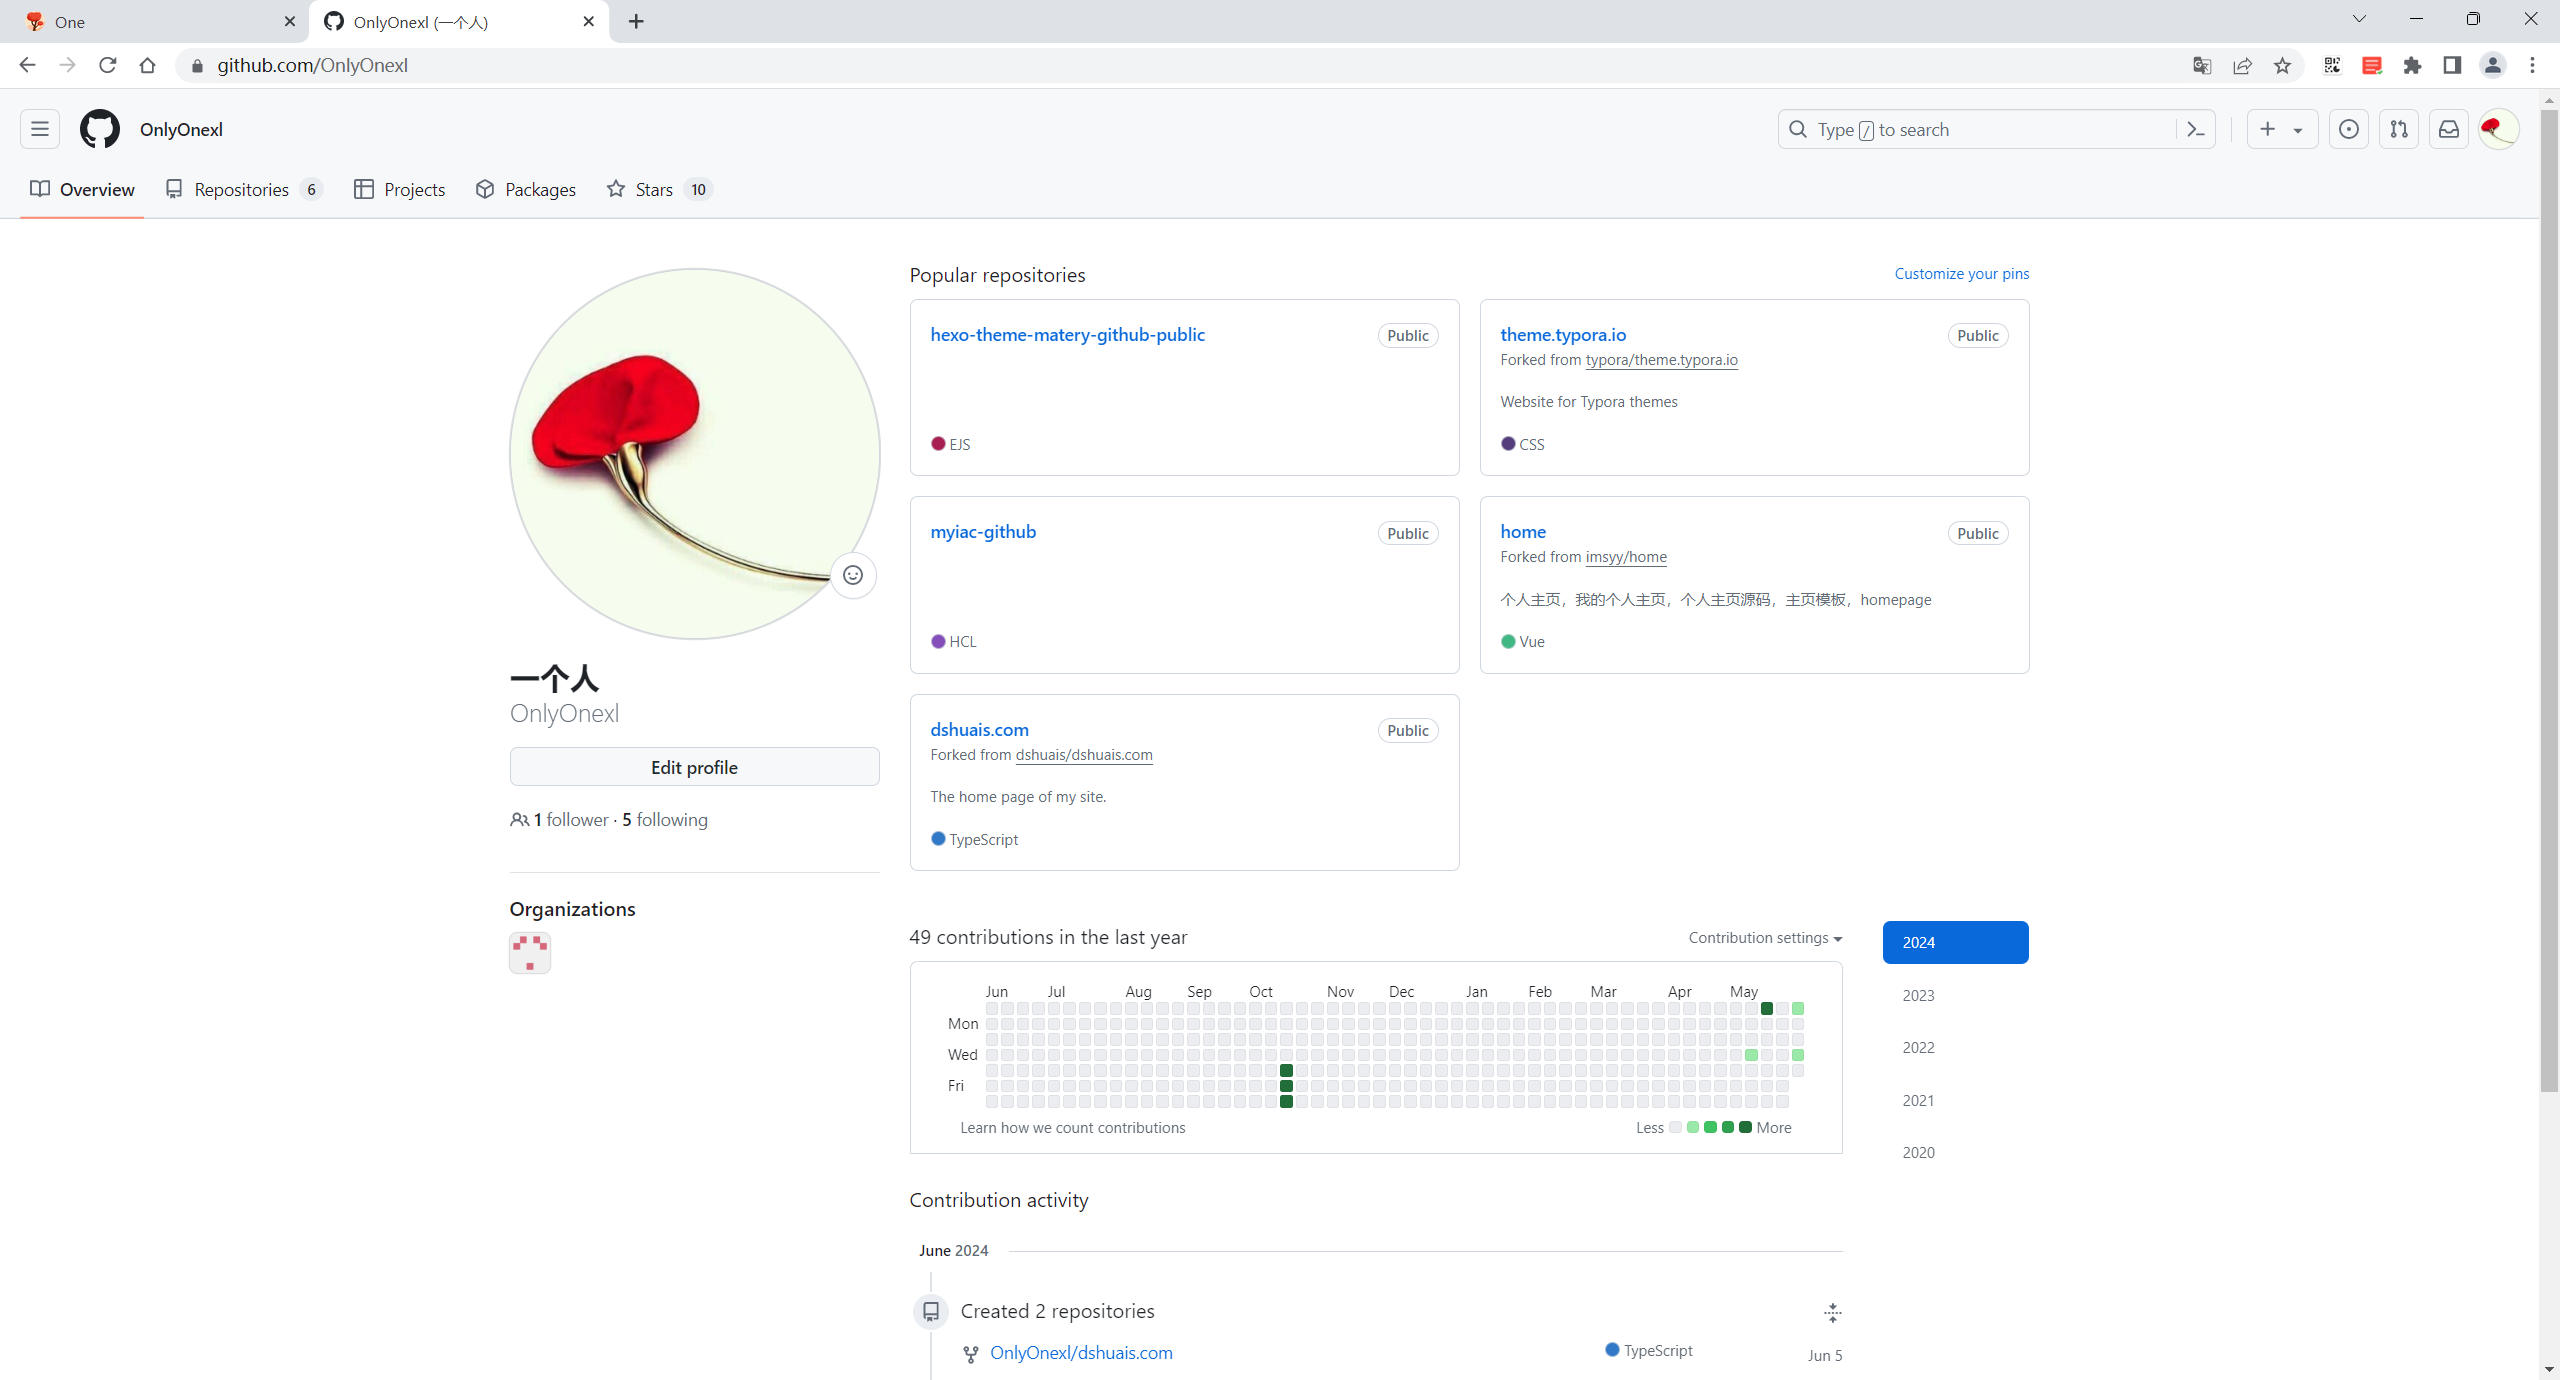Select the 2024 contribution year

[x=1955, y=942]
